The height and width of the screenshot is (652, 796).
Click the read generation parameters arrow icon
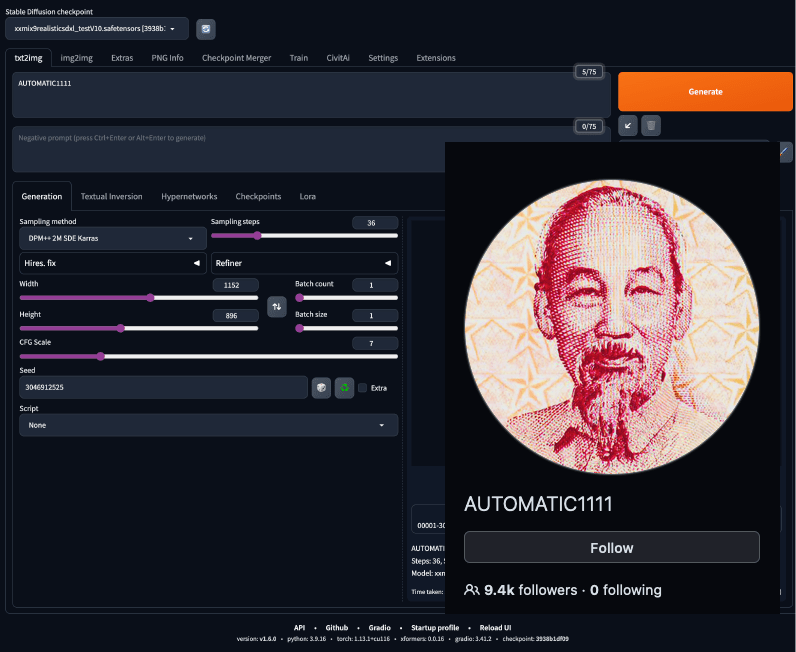tap(628, 125)
